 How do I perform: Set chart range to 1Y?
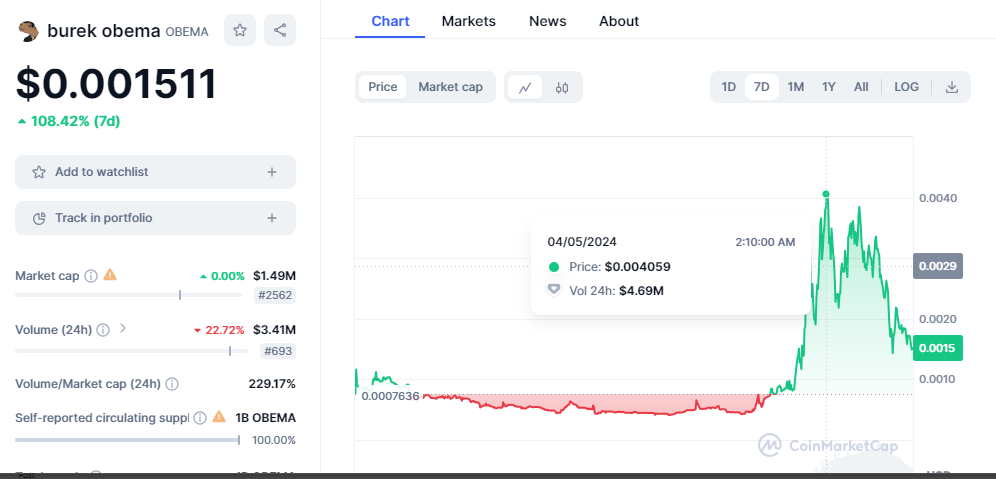tap(828, 87)
